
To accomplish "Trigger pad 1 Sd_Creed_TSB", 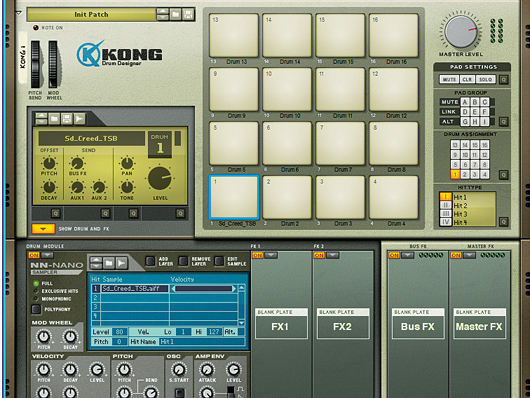I will pos(234,197).
